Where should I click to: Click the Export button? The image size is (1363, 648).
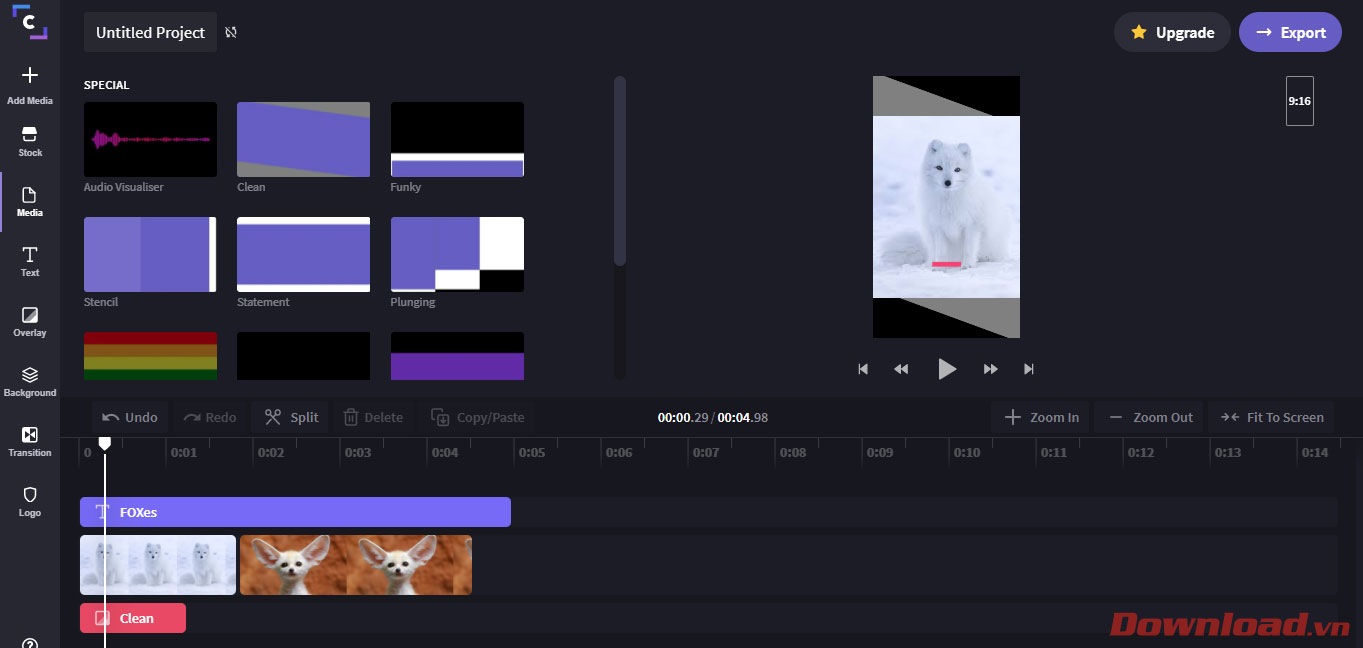(1290, 32)
